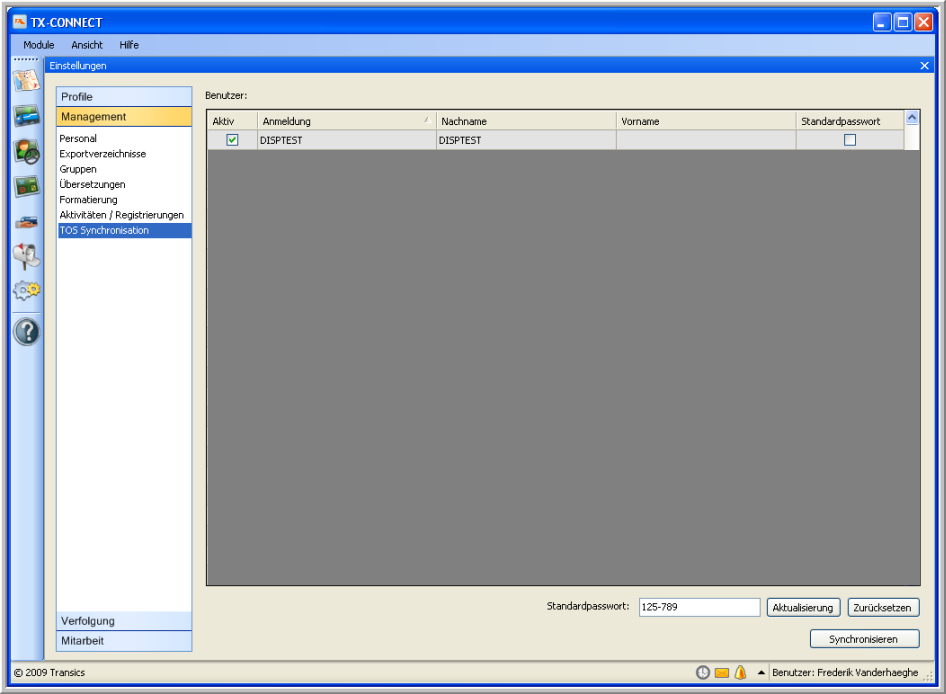Click the table scrollbar up arrow
Viewport: 946px width, 694px height.
point(912,118)
